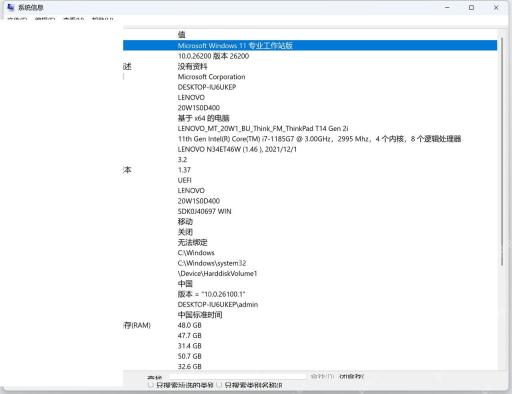Select the C:\Windows value
Image resolution: width=512 pixels, height=394 pixels.
(196, 252)
